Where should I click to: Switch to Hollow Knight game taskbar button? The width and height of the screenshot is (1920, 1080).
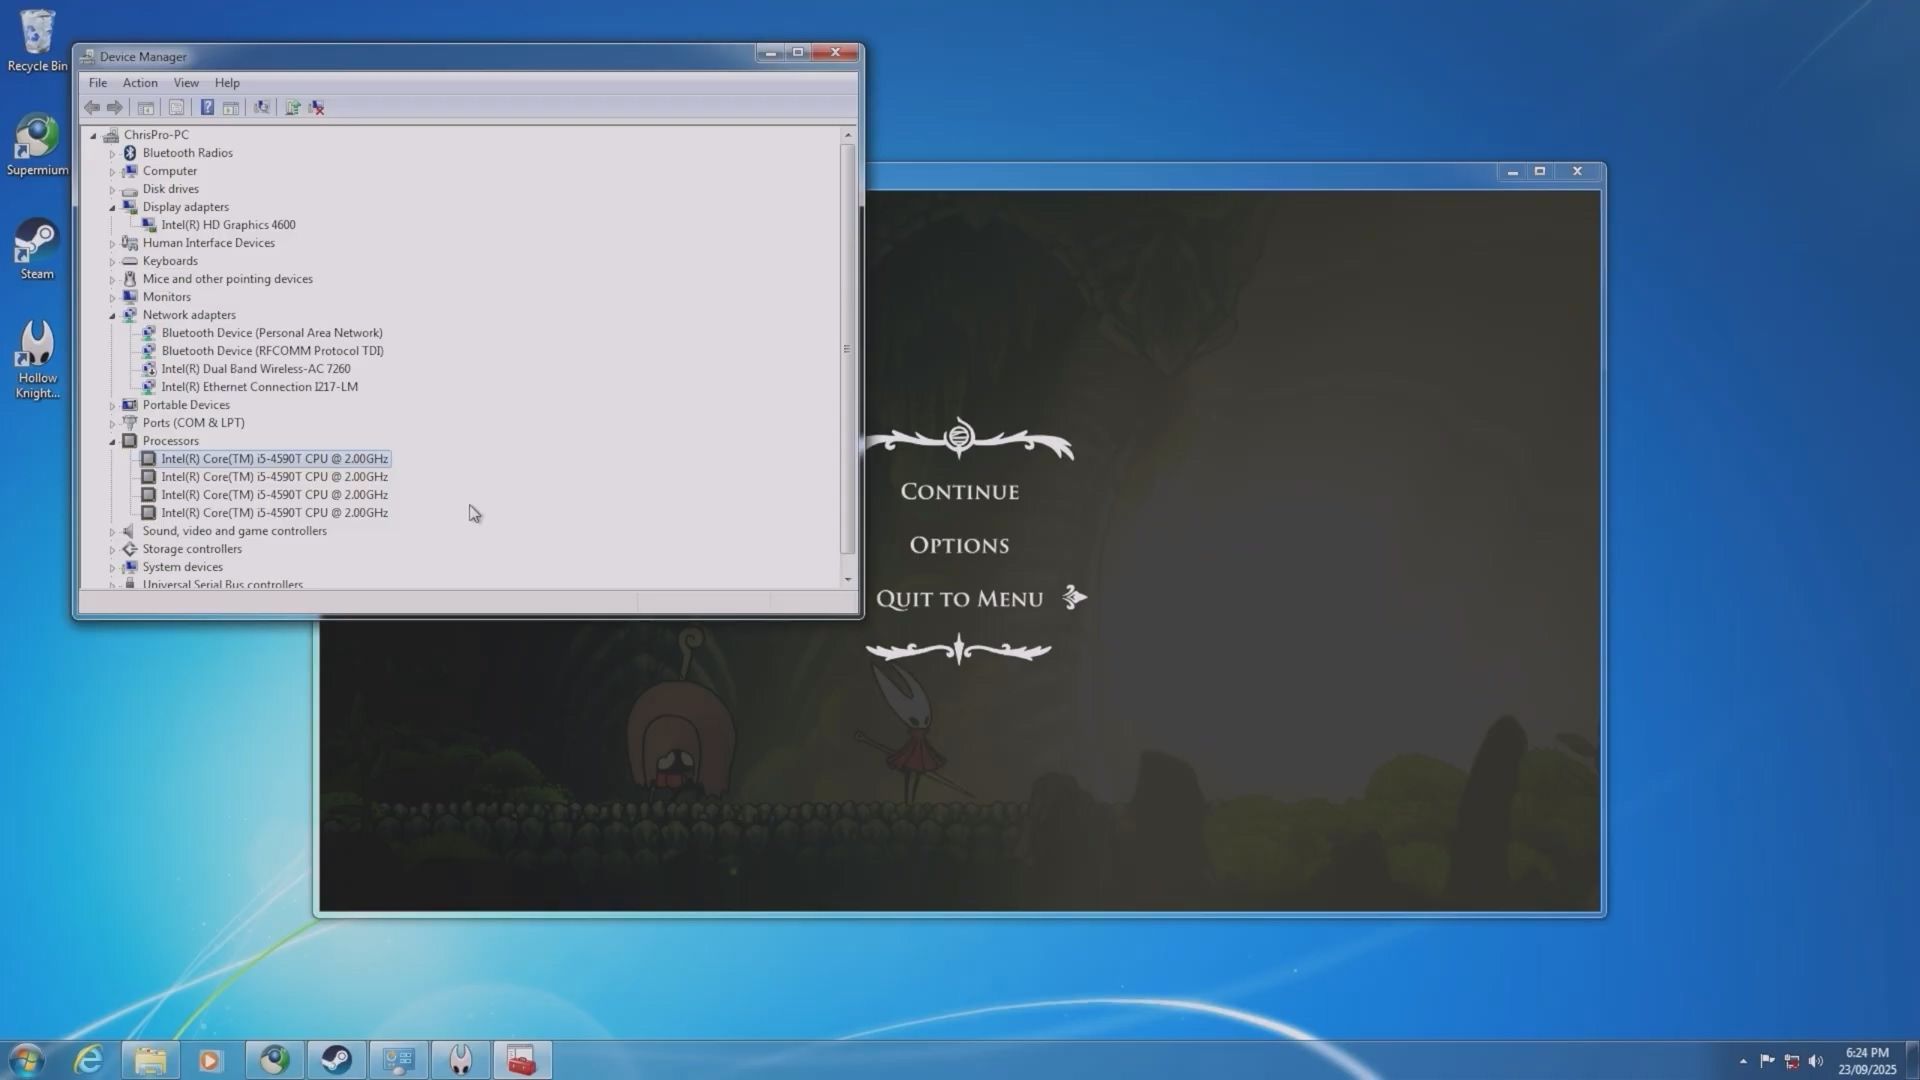pos(460,1060)
